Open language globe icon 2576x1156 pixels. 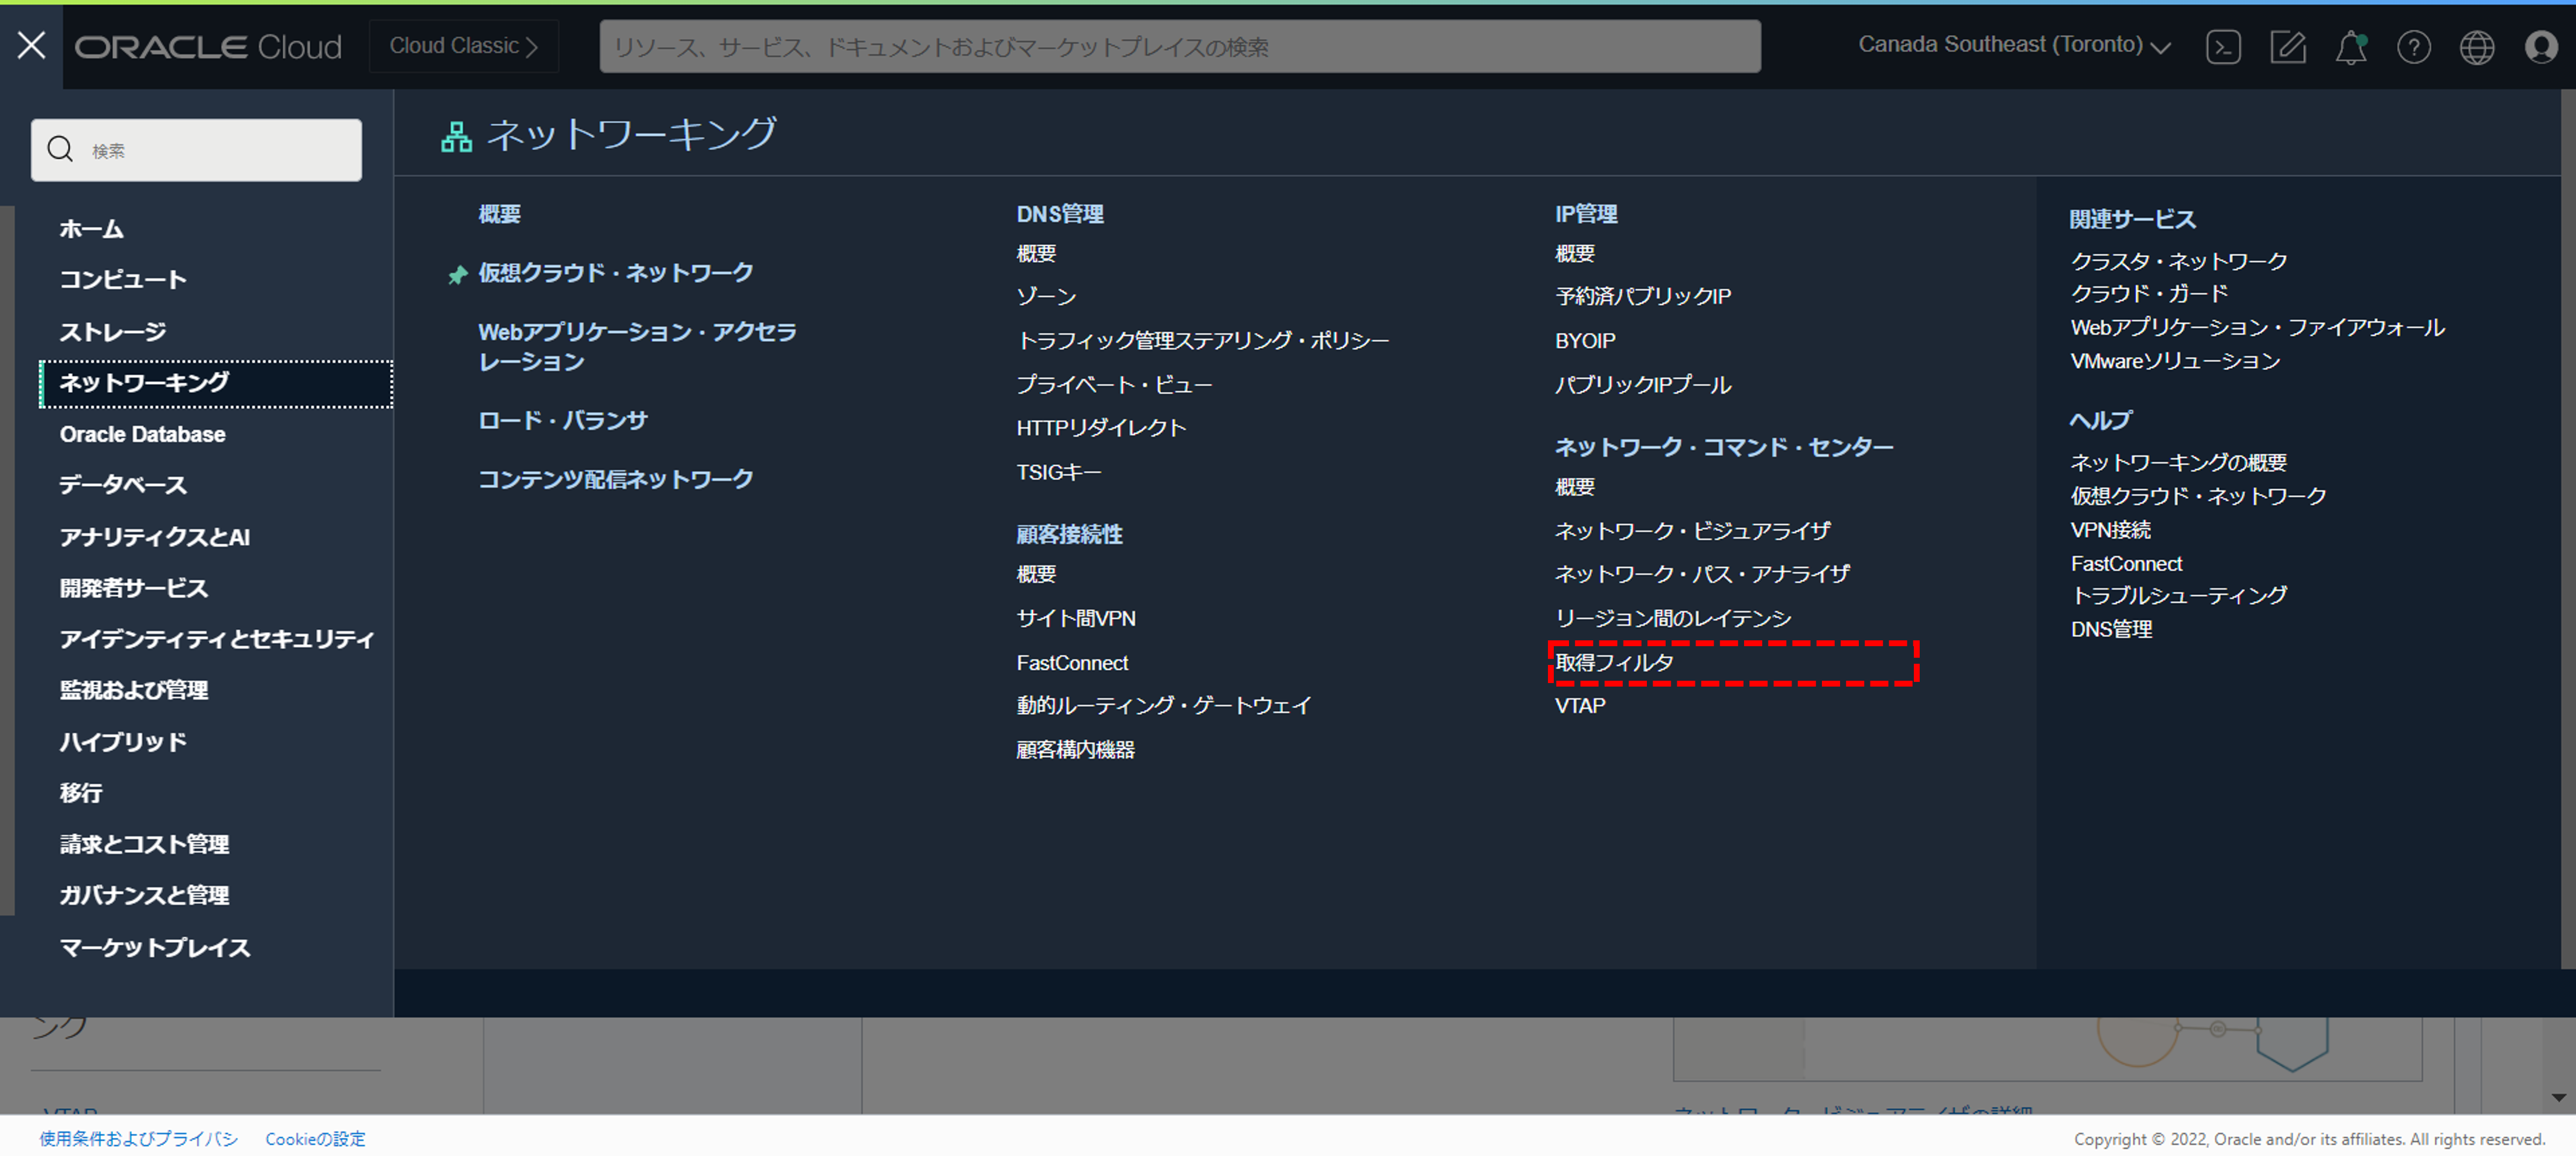[x=2476, y=47]
